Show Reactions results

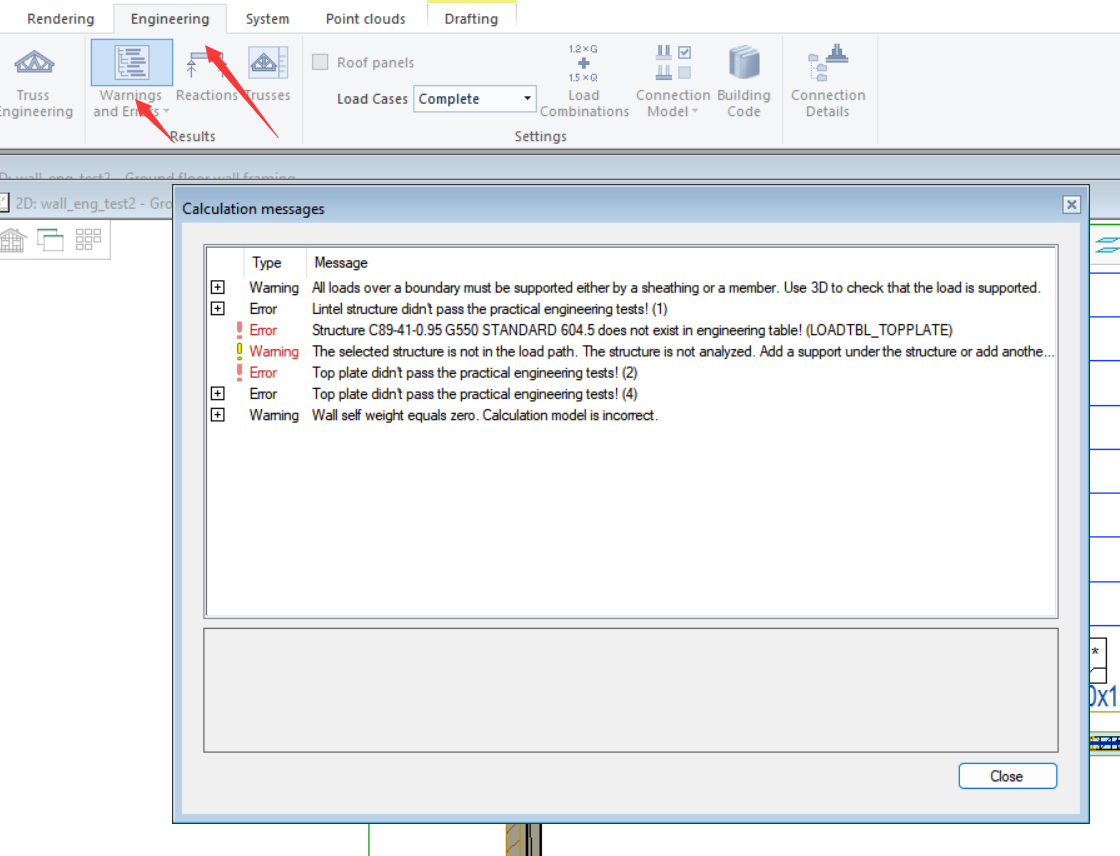point(206,76)
